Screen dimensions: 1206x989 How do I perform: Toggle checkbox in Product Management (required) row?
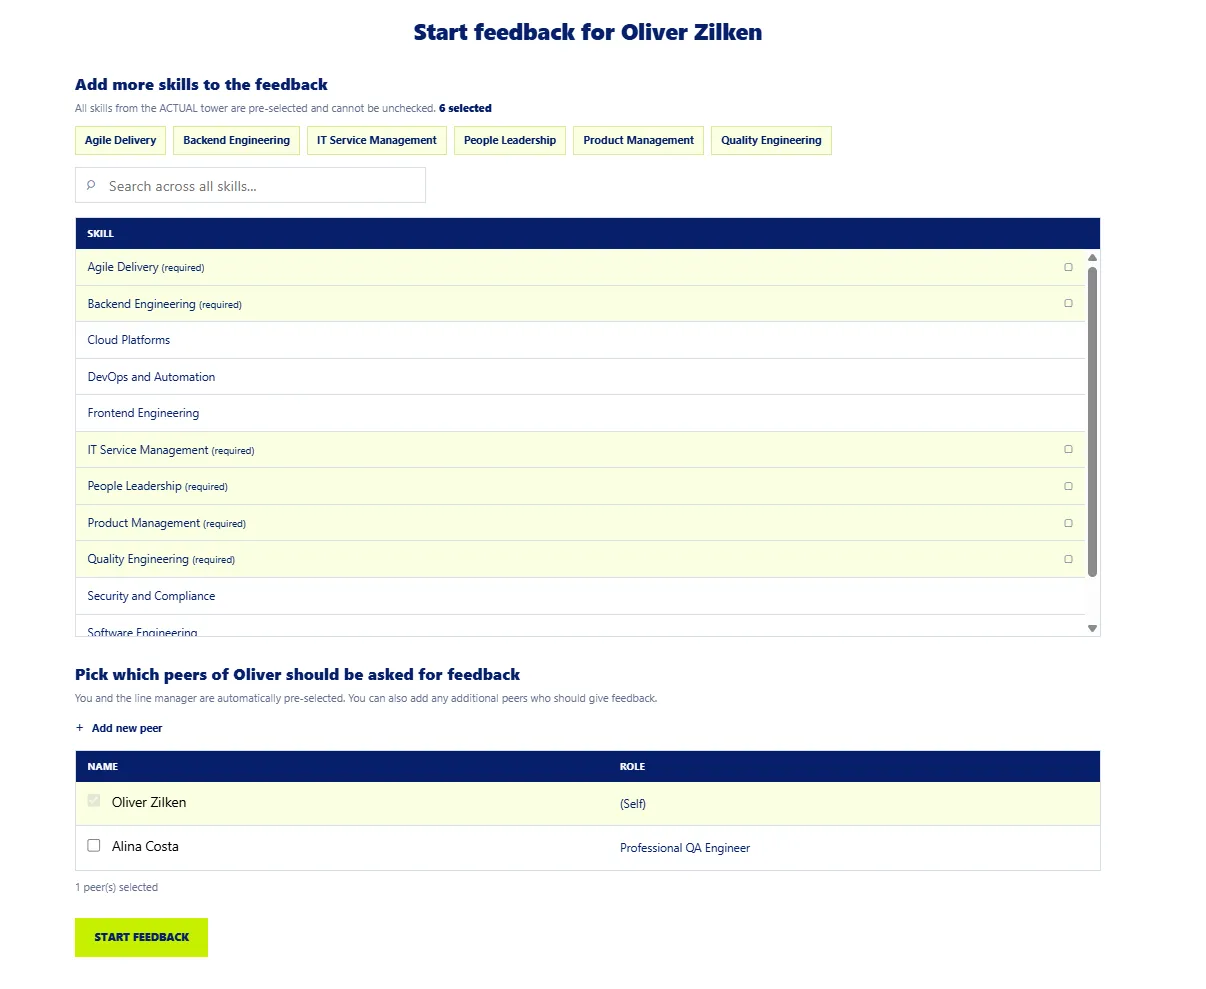click(1068, 523)
